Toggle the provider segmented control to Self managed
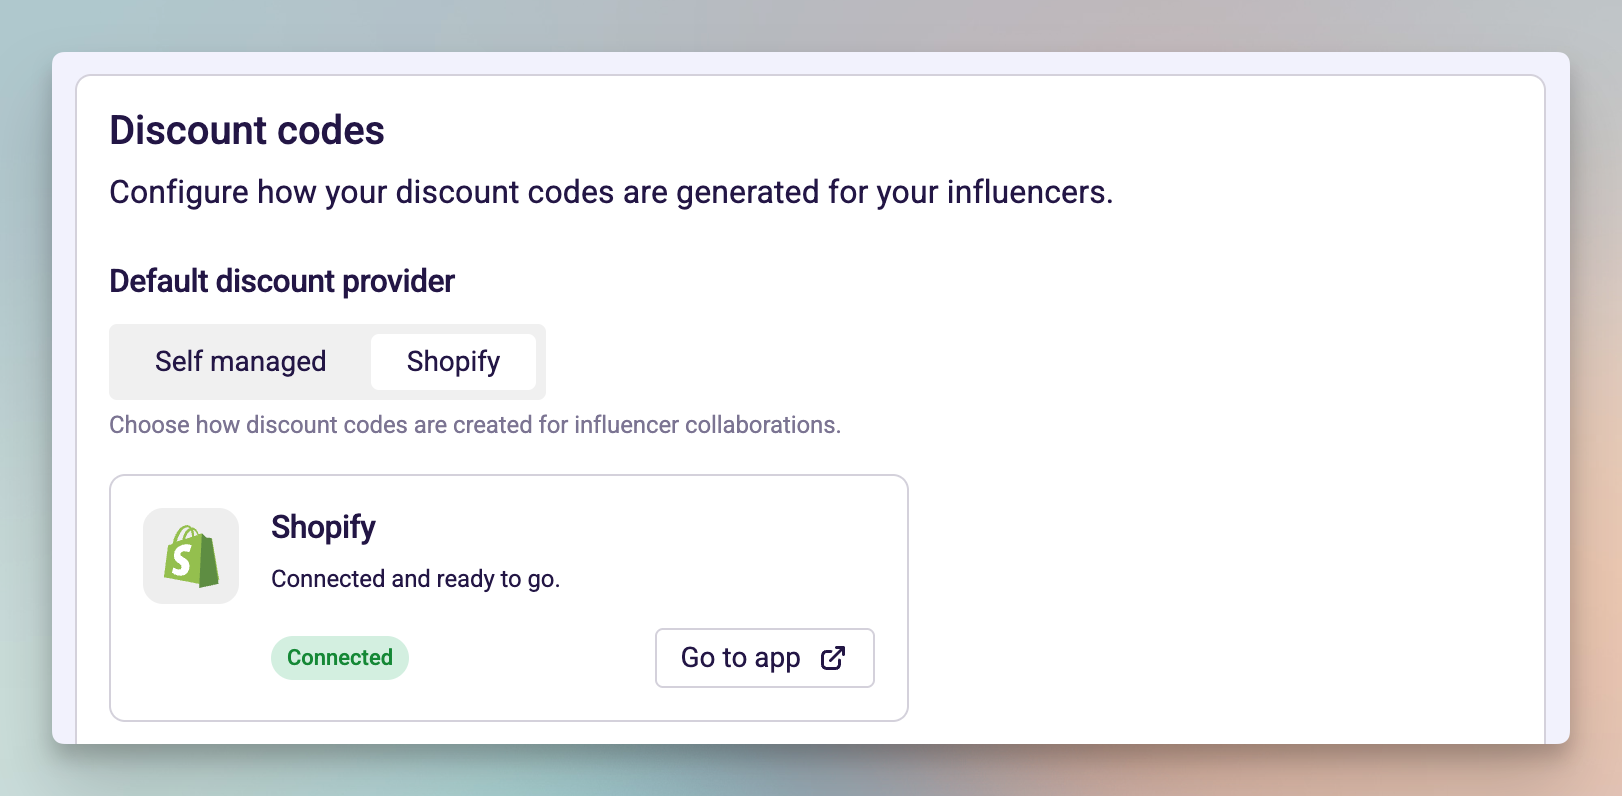The image size is (1622, 796). (240, 361)
